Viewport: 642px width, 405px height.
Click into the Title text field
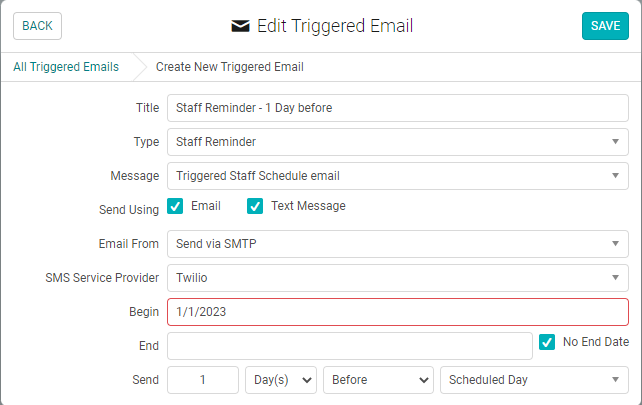coord(398,108)
